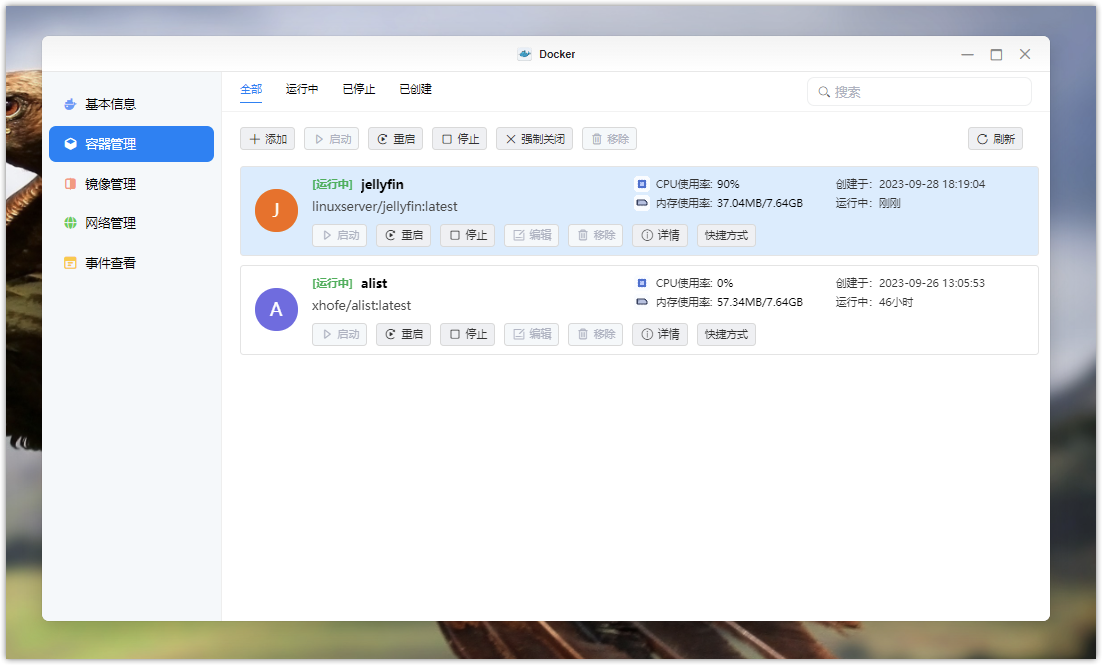Image resolution: width=1102 pixels, height=665 pixels.
Task: Click the top toolbar 启动 button
Action: (x=332, y=139)
